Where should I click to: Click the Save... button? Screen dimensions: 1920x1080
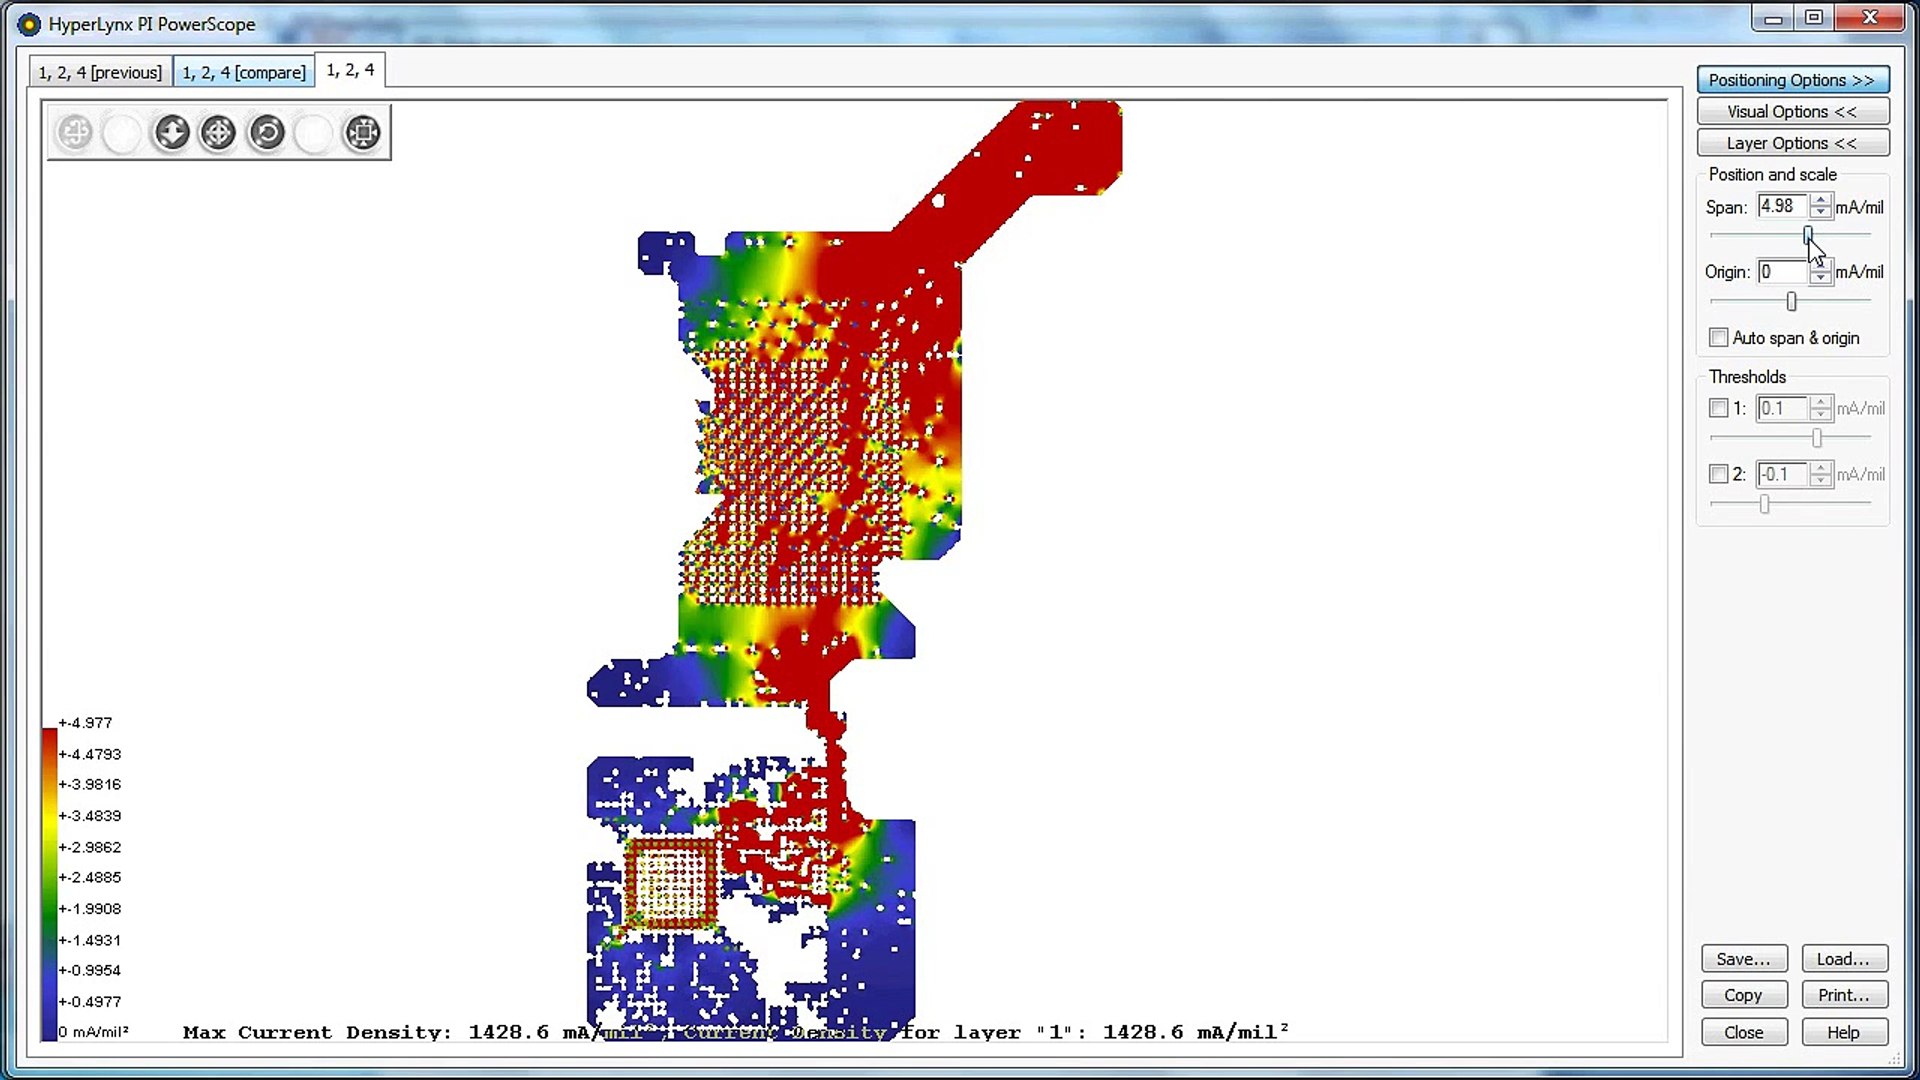pos(1743,959)
